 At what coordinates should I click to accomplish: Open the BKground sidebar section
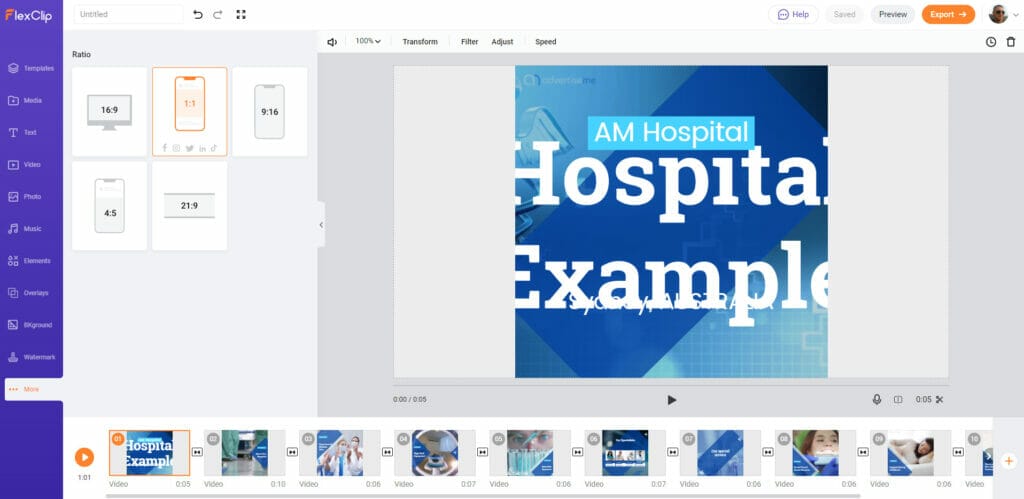[31, 325]
